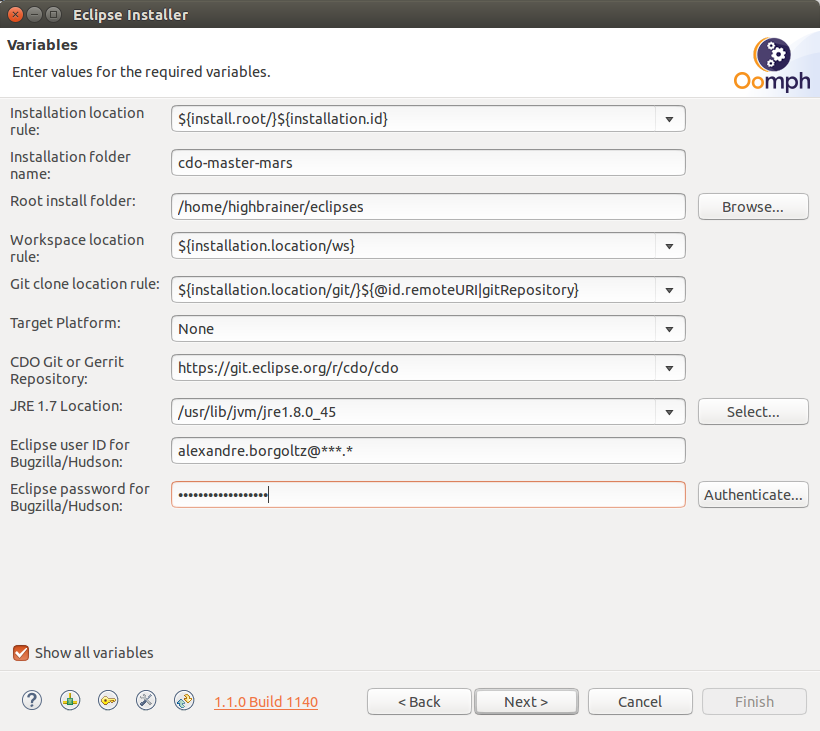The image size is (820, 731).
Task: Click the Select... JRE button
Action: [x=753, y=412]
